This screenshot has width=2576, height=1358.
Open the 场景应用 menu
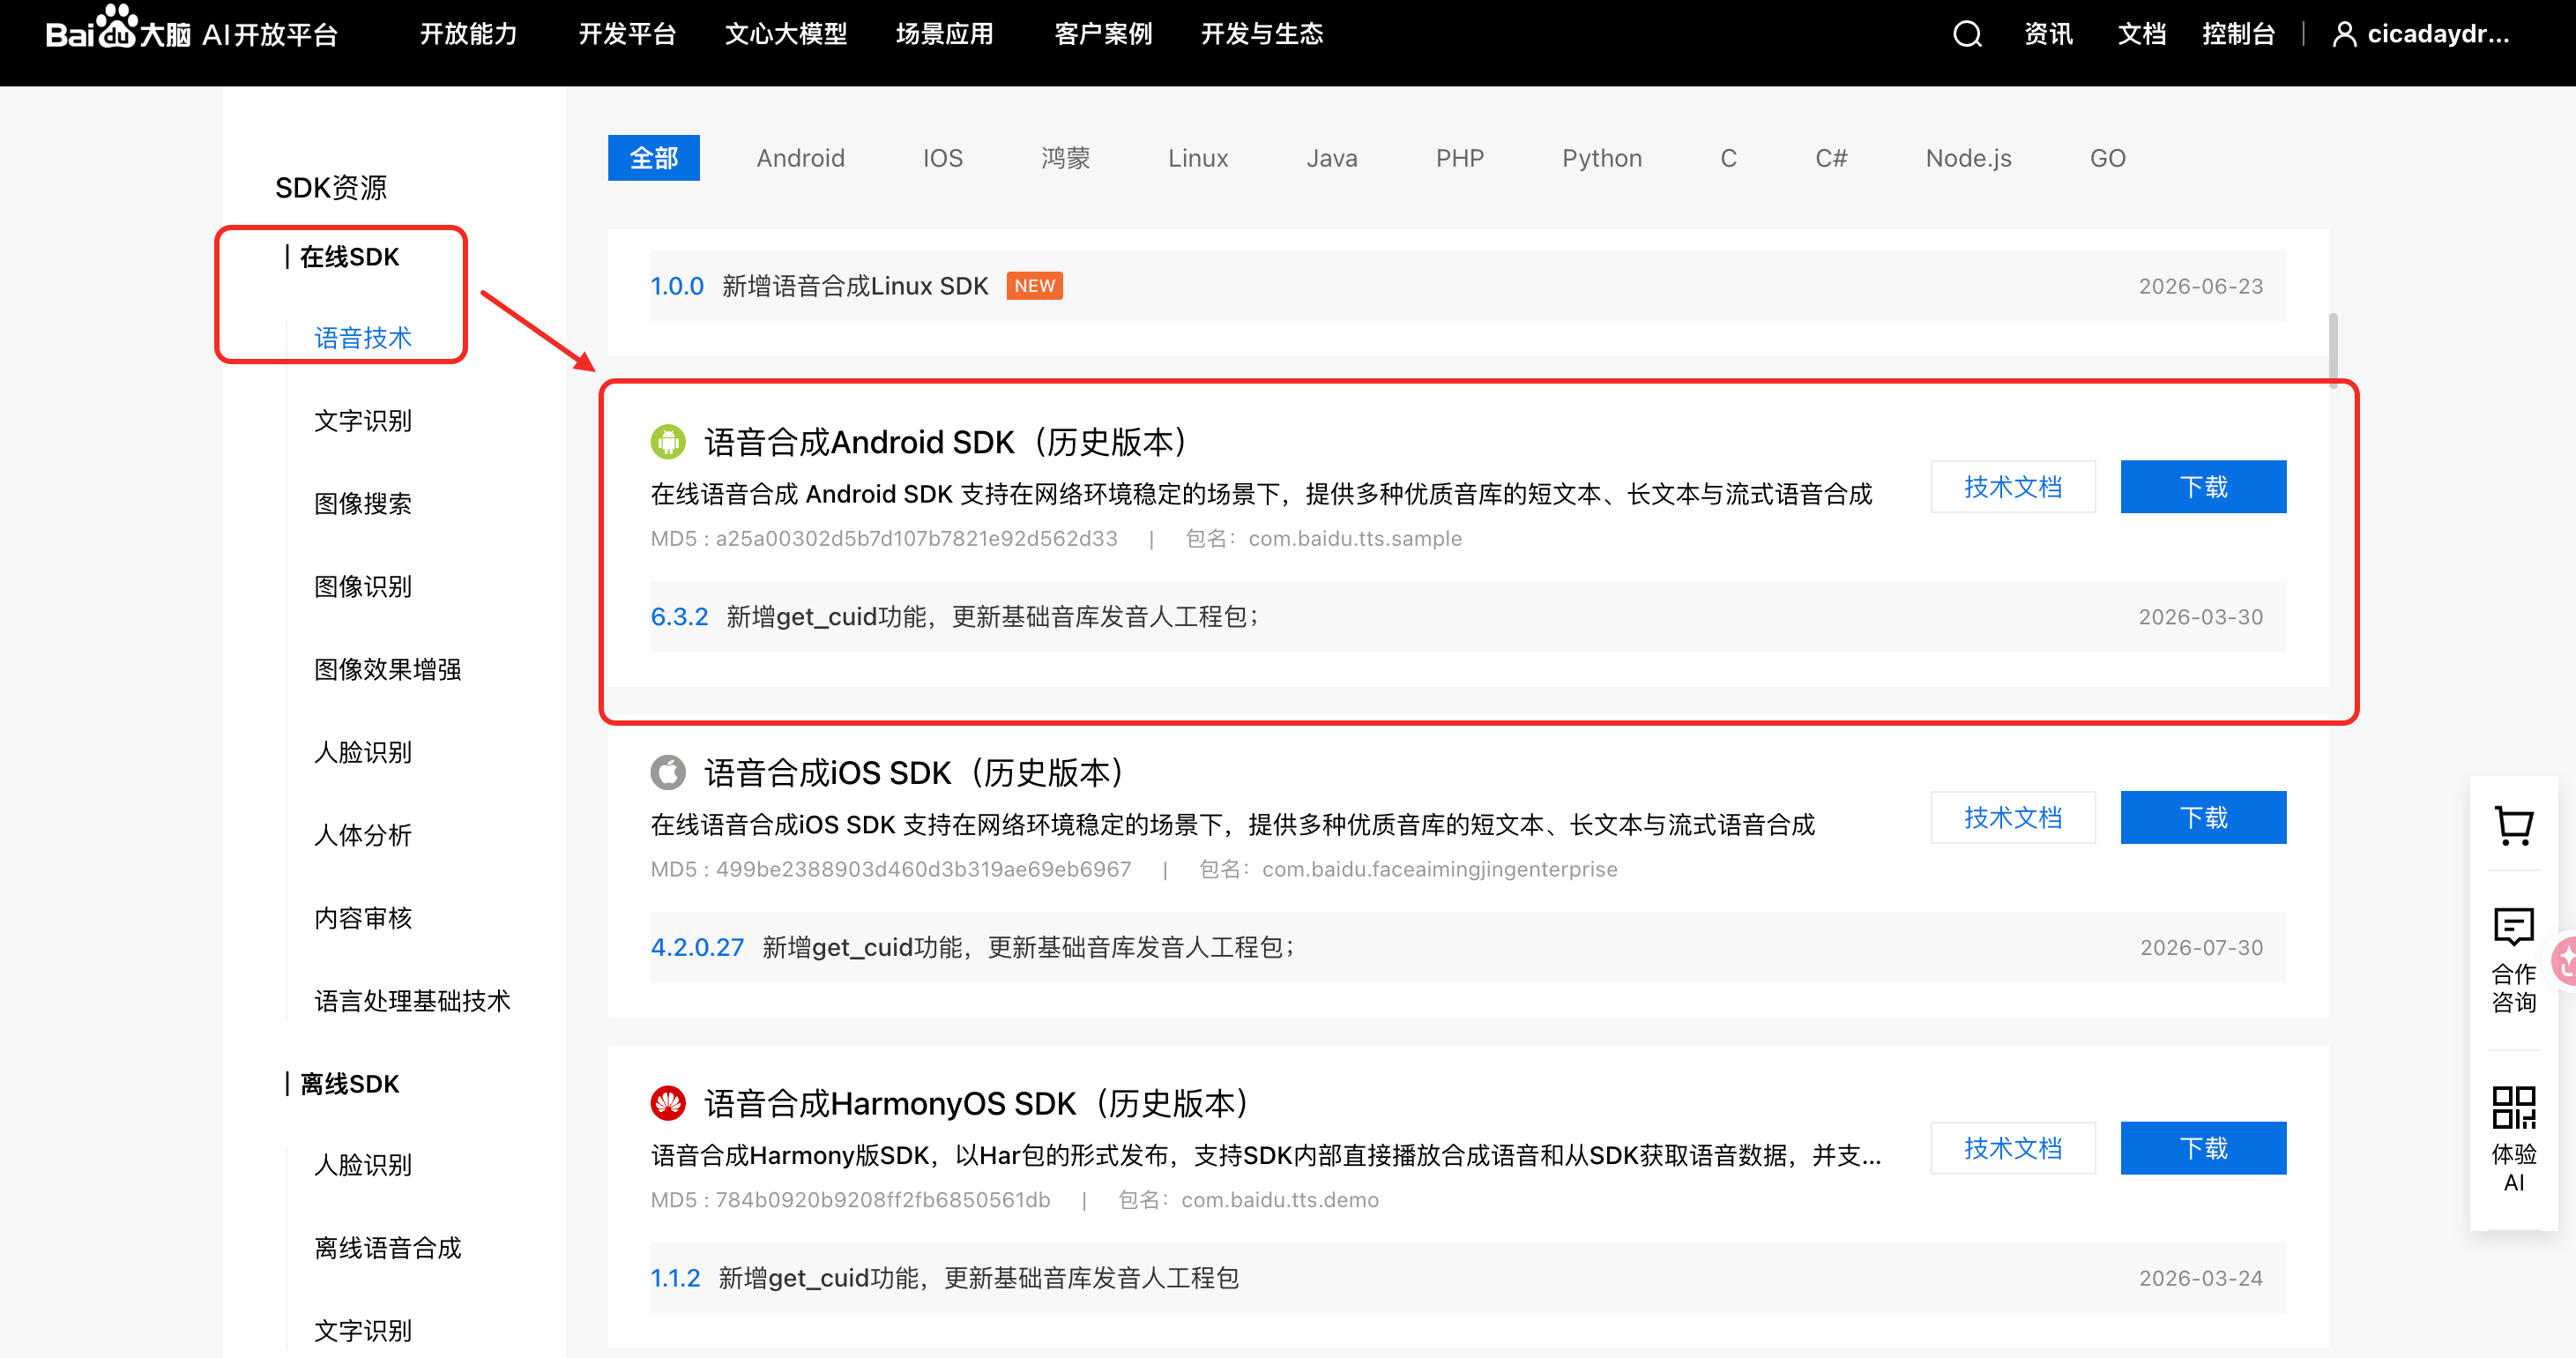[x=944, y=34]
